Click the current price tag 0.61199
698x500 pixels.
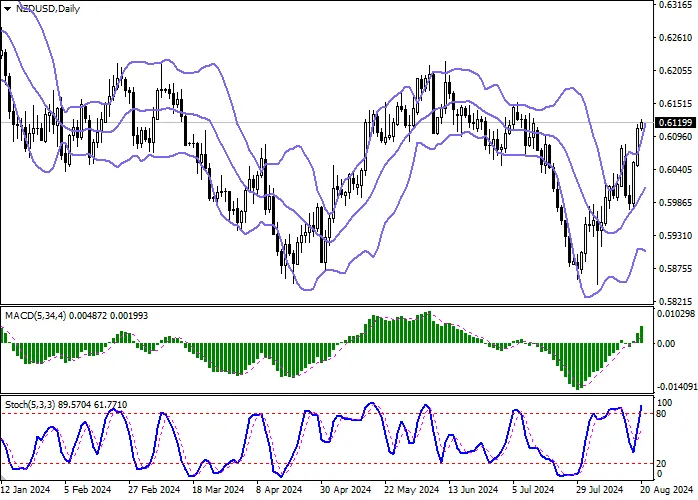(x=675, y=122)
